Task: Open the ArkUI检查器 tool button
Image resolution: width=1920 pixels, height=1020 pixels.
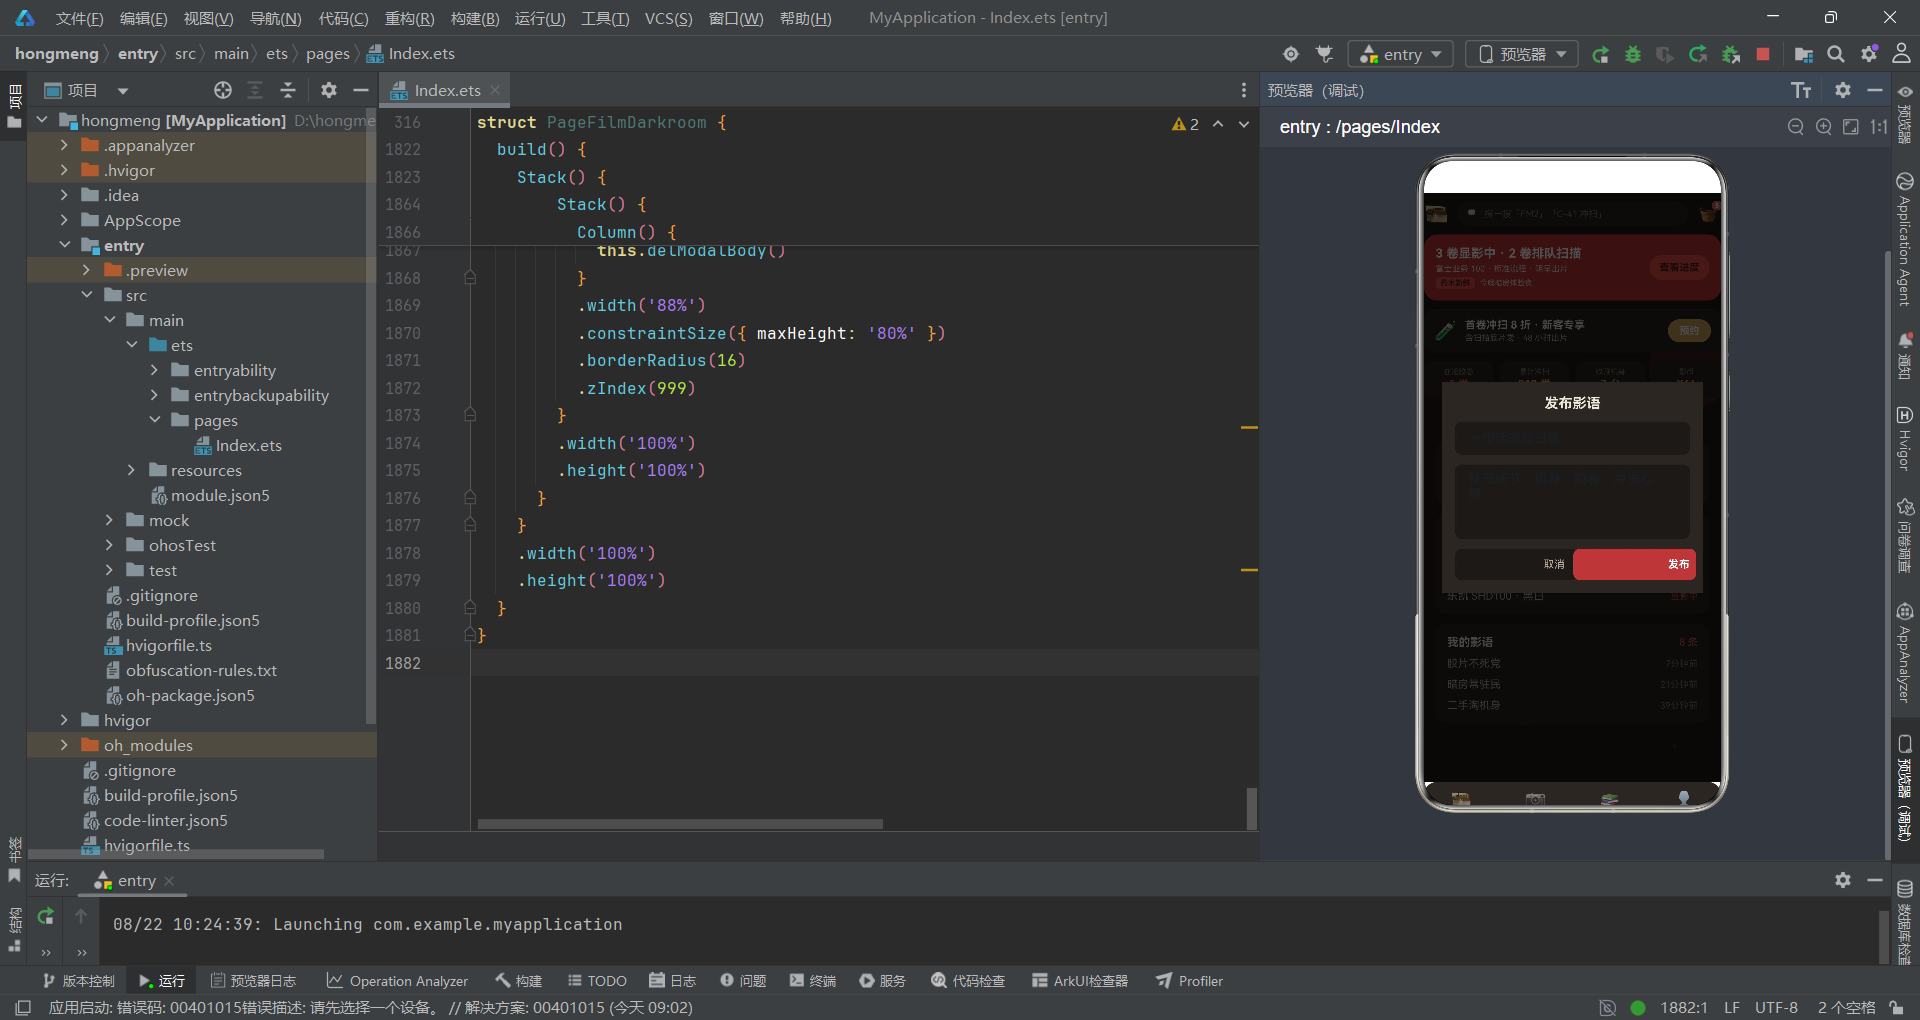Action: click(x=1080, y=981)
